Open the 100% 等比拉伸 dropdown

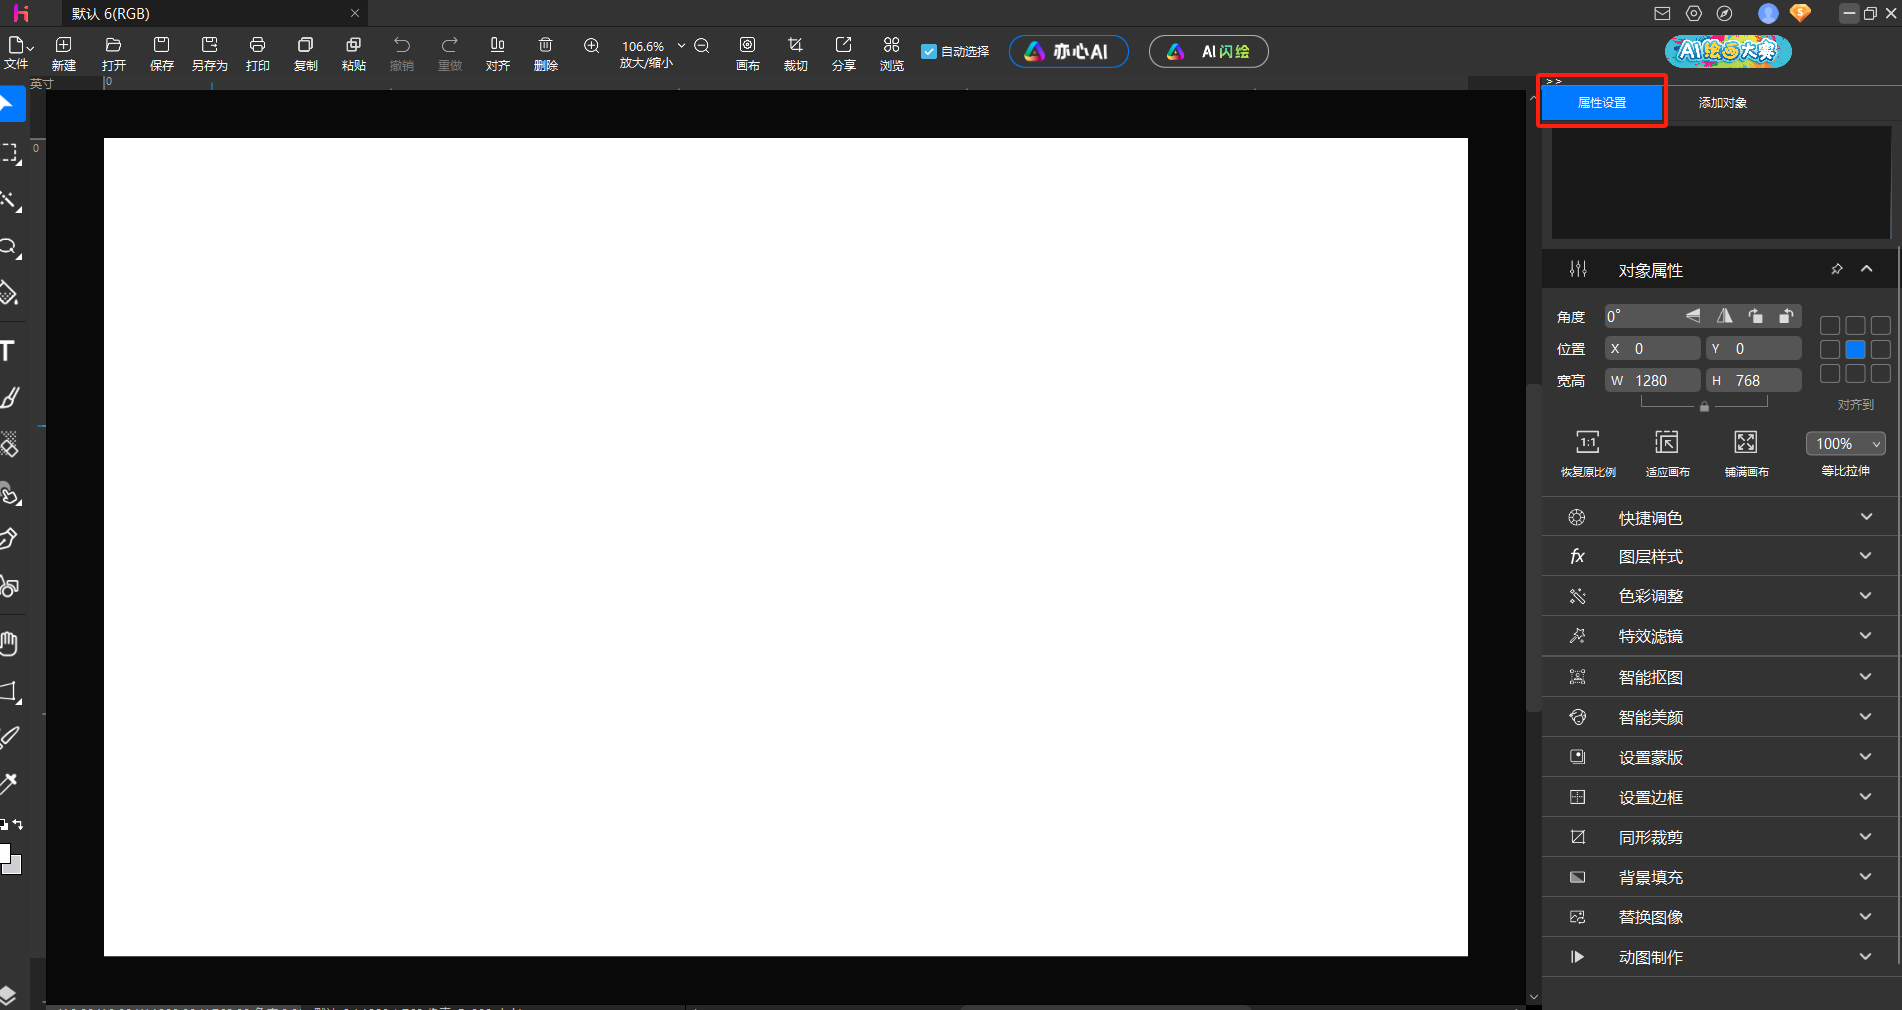pos(1845,444)
